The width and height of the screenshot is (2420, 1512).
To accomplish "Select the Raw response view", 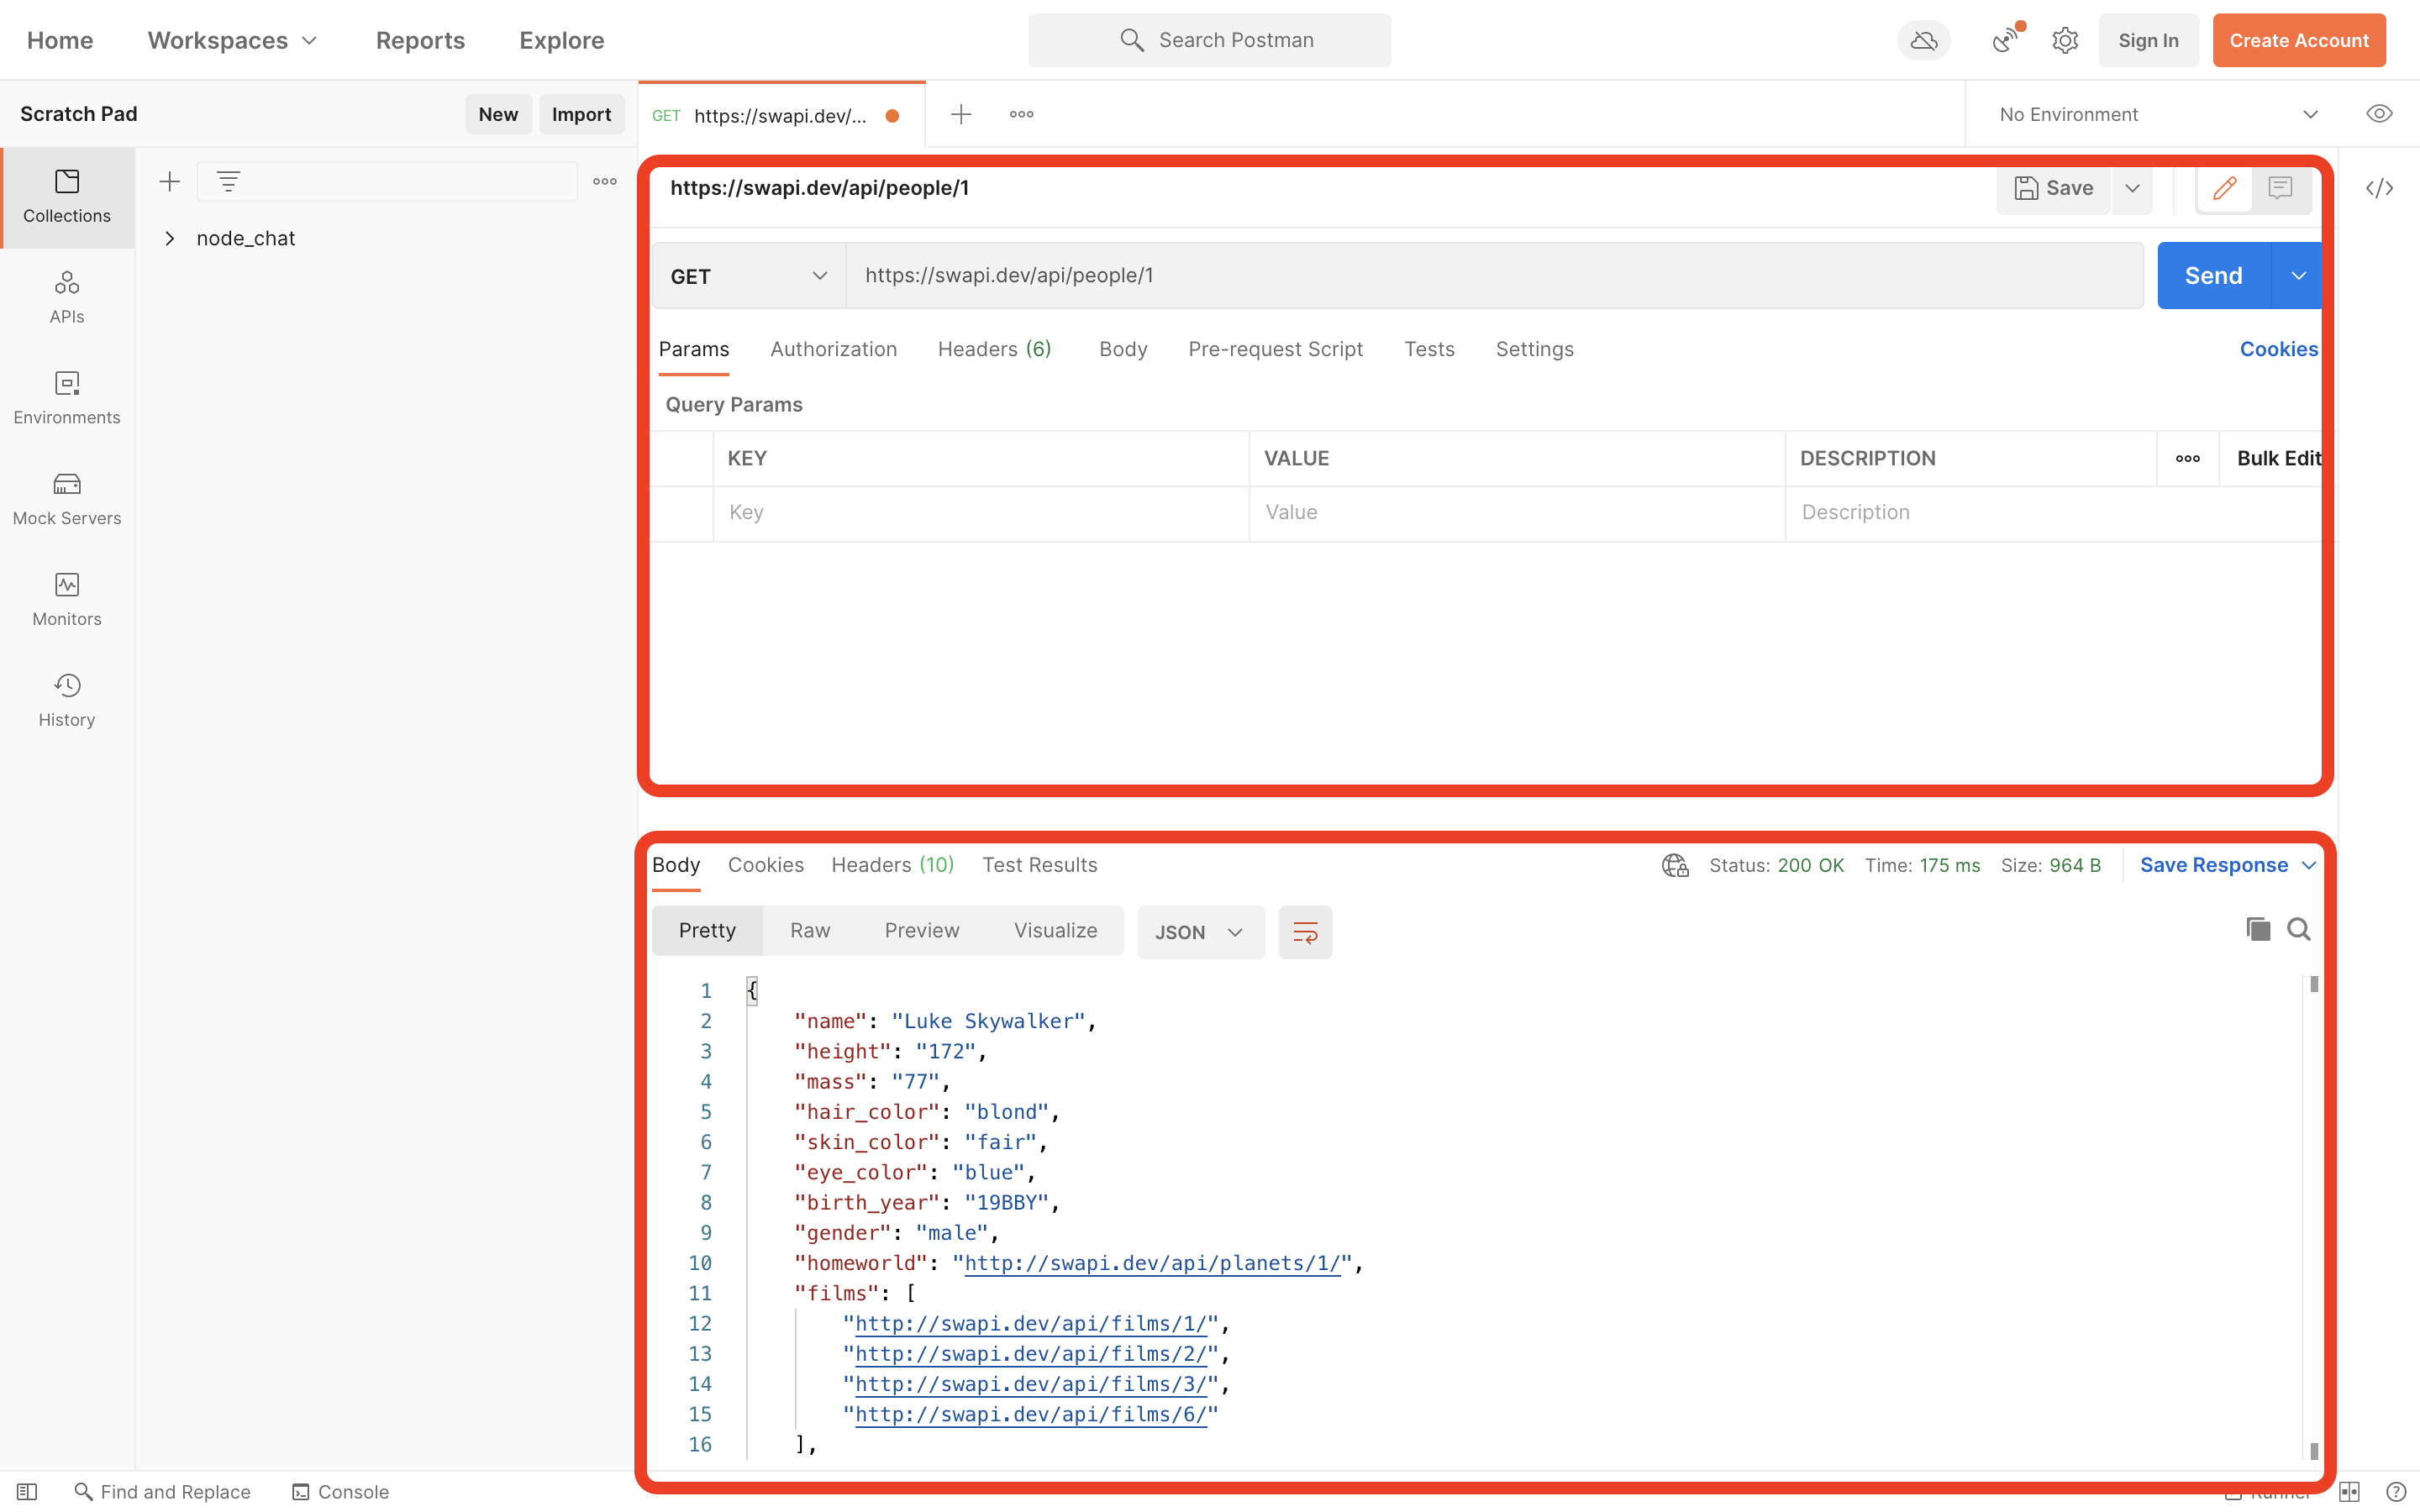I will tap(809, 930).
